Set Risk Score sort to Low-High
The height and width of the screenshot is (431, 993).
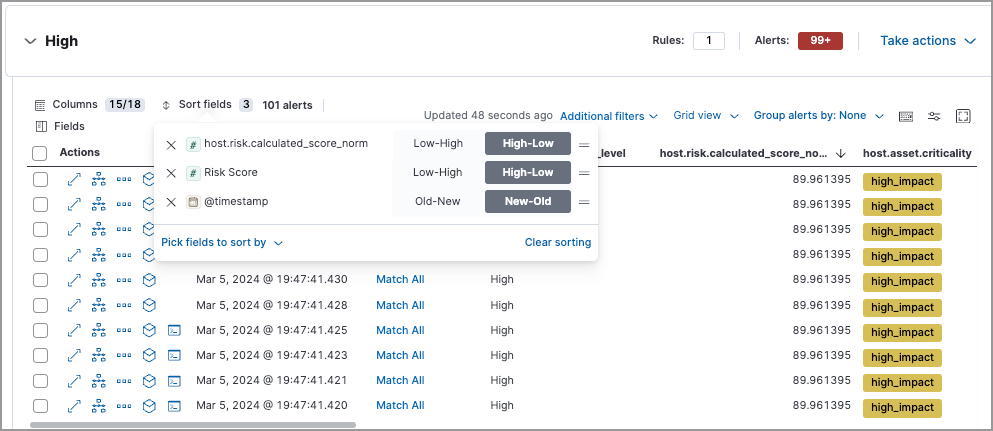coord(437,173)
